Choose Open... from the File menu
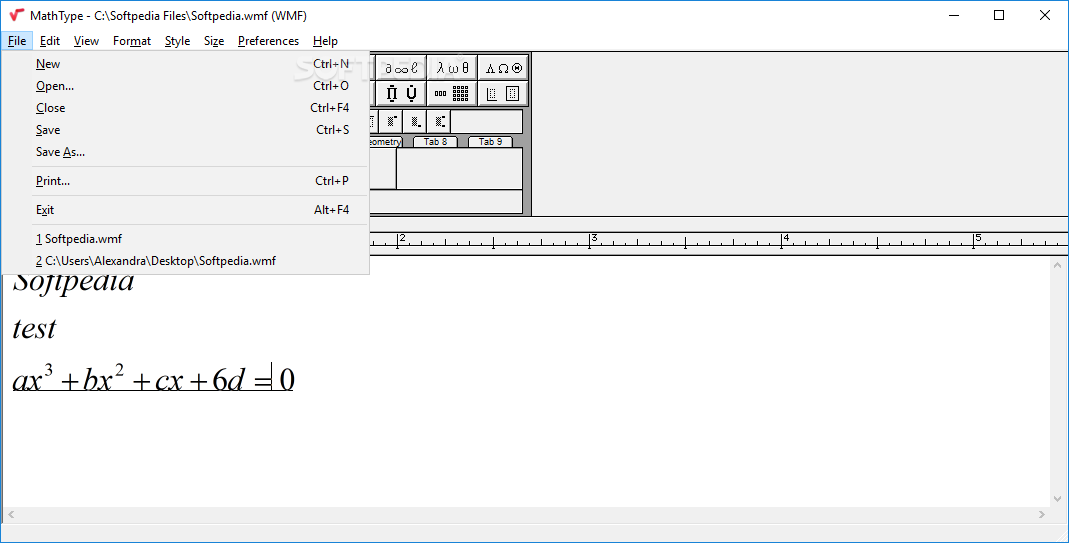Viewport: 1069px width, 543px height. pos(185,86)
